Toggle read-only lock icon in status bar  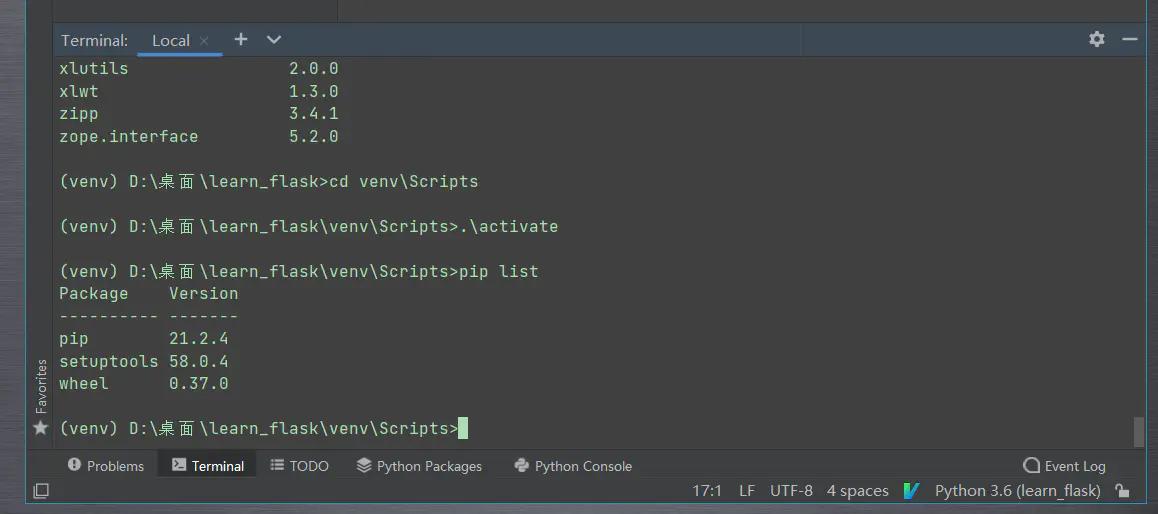1122,490
